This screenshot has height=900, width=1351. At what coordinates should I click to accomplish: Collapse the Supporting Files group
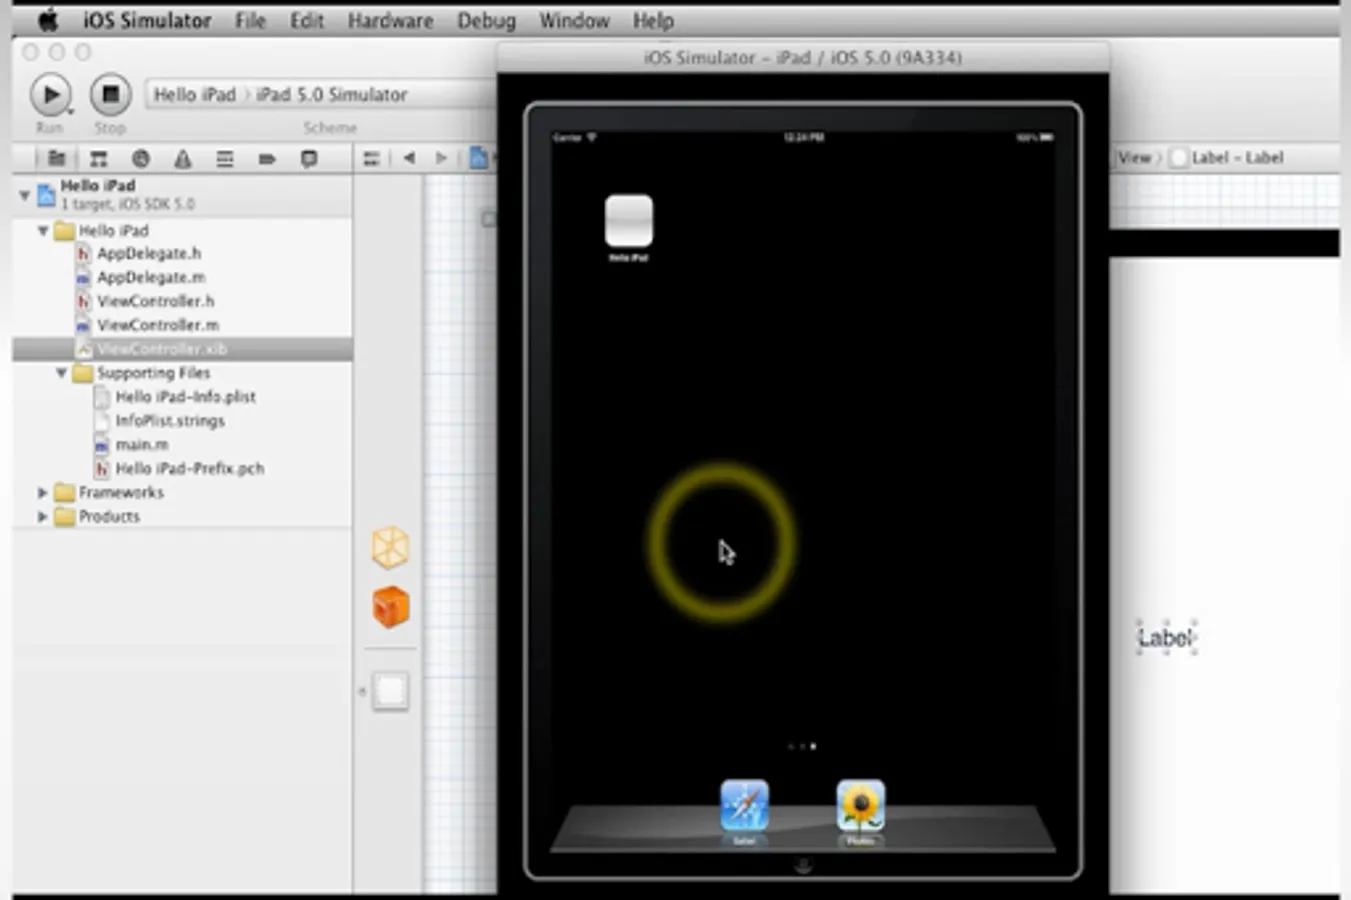coord(61,372)
